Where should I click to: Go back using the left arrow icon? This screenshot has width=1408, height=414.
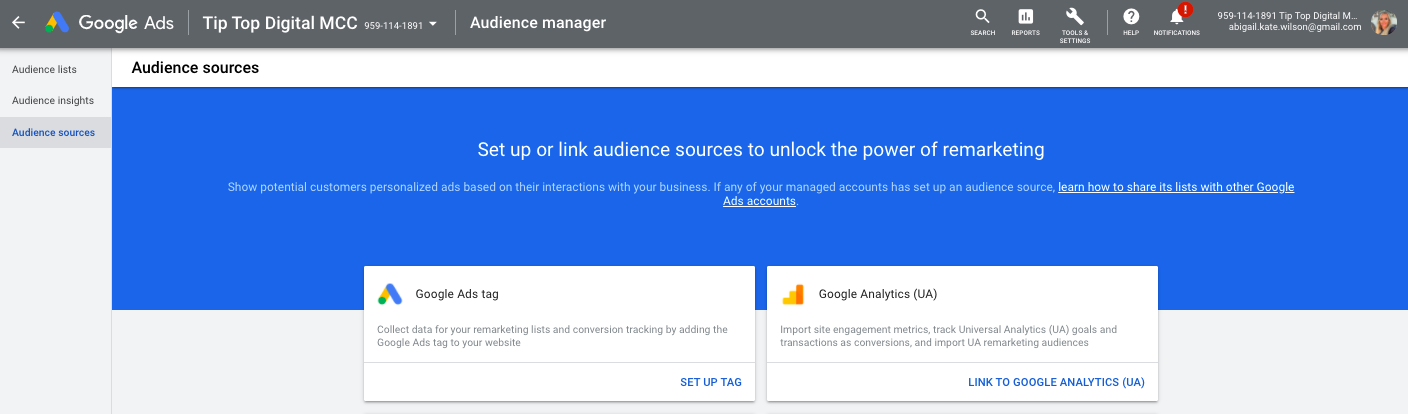[x=18, y=22]
